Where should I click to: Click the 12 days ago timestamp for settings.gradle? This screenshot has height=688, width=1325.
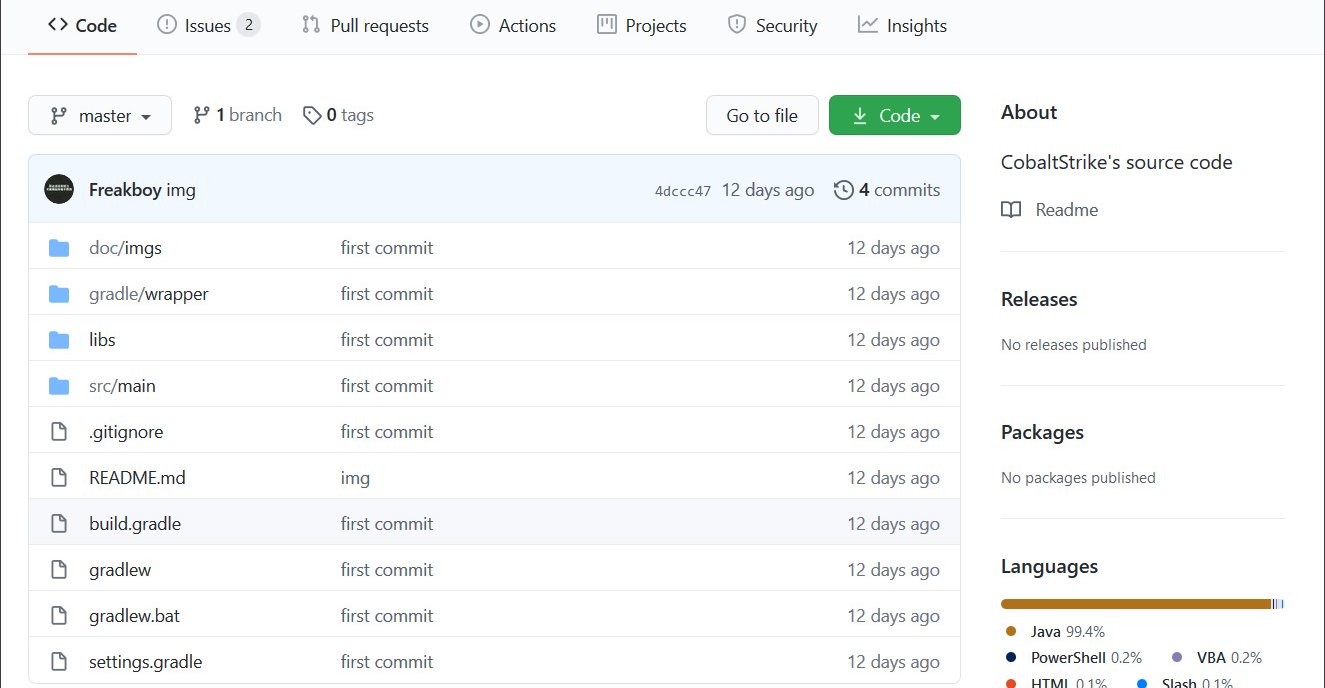click(x=893, y=662)
